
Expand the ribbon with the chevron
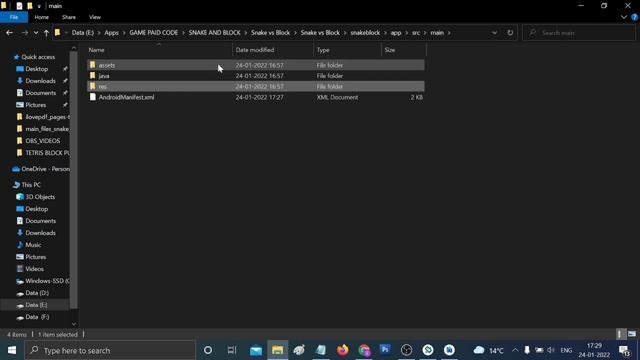623,17
